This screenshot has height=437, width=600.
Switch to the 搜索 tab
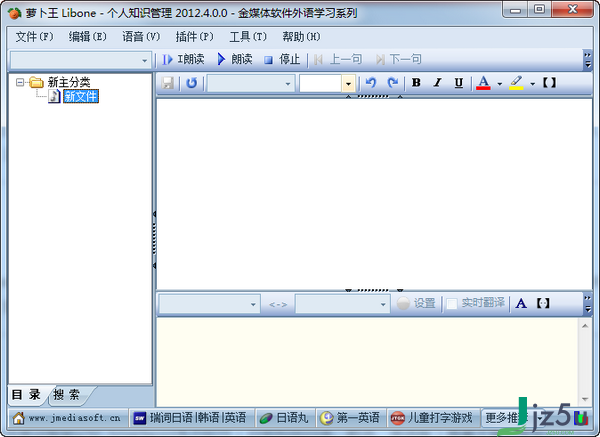(67, 395)
